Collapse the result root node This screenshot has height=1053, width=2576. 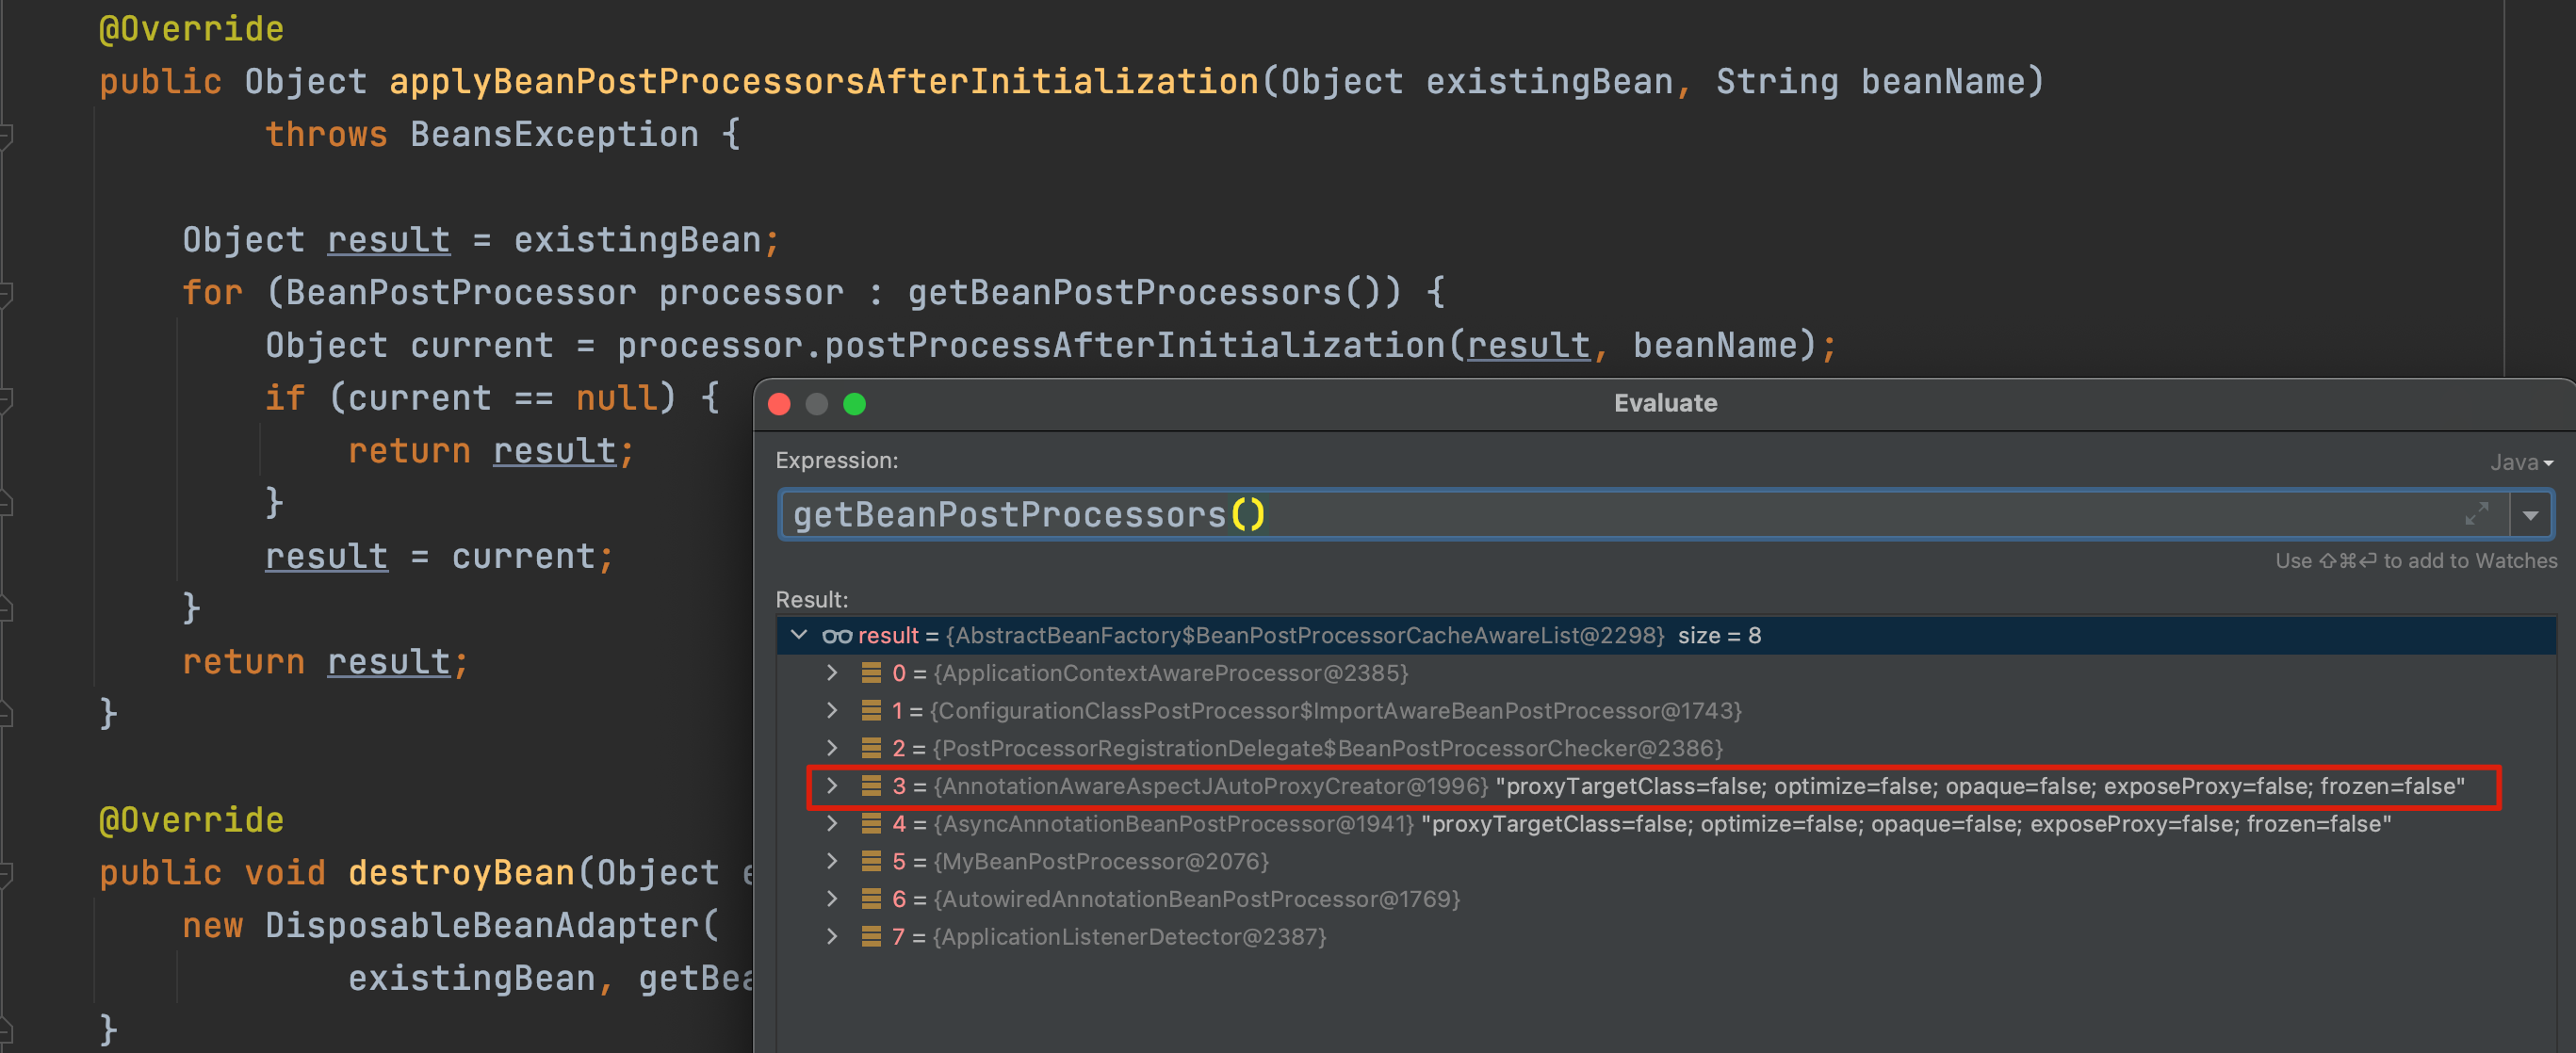click(799, 635)
